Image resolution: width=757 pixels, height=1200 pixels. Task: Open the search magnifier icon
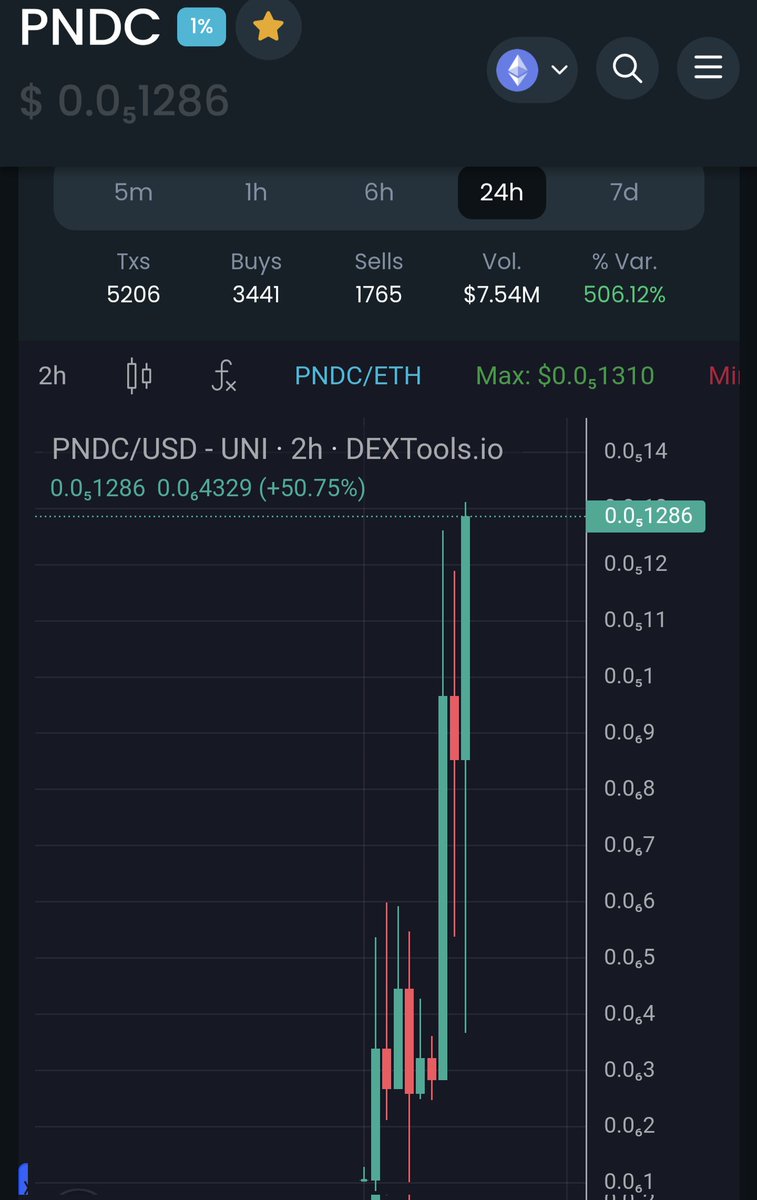coord(627,68)
